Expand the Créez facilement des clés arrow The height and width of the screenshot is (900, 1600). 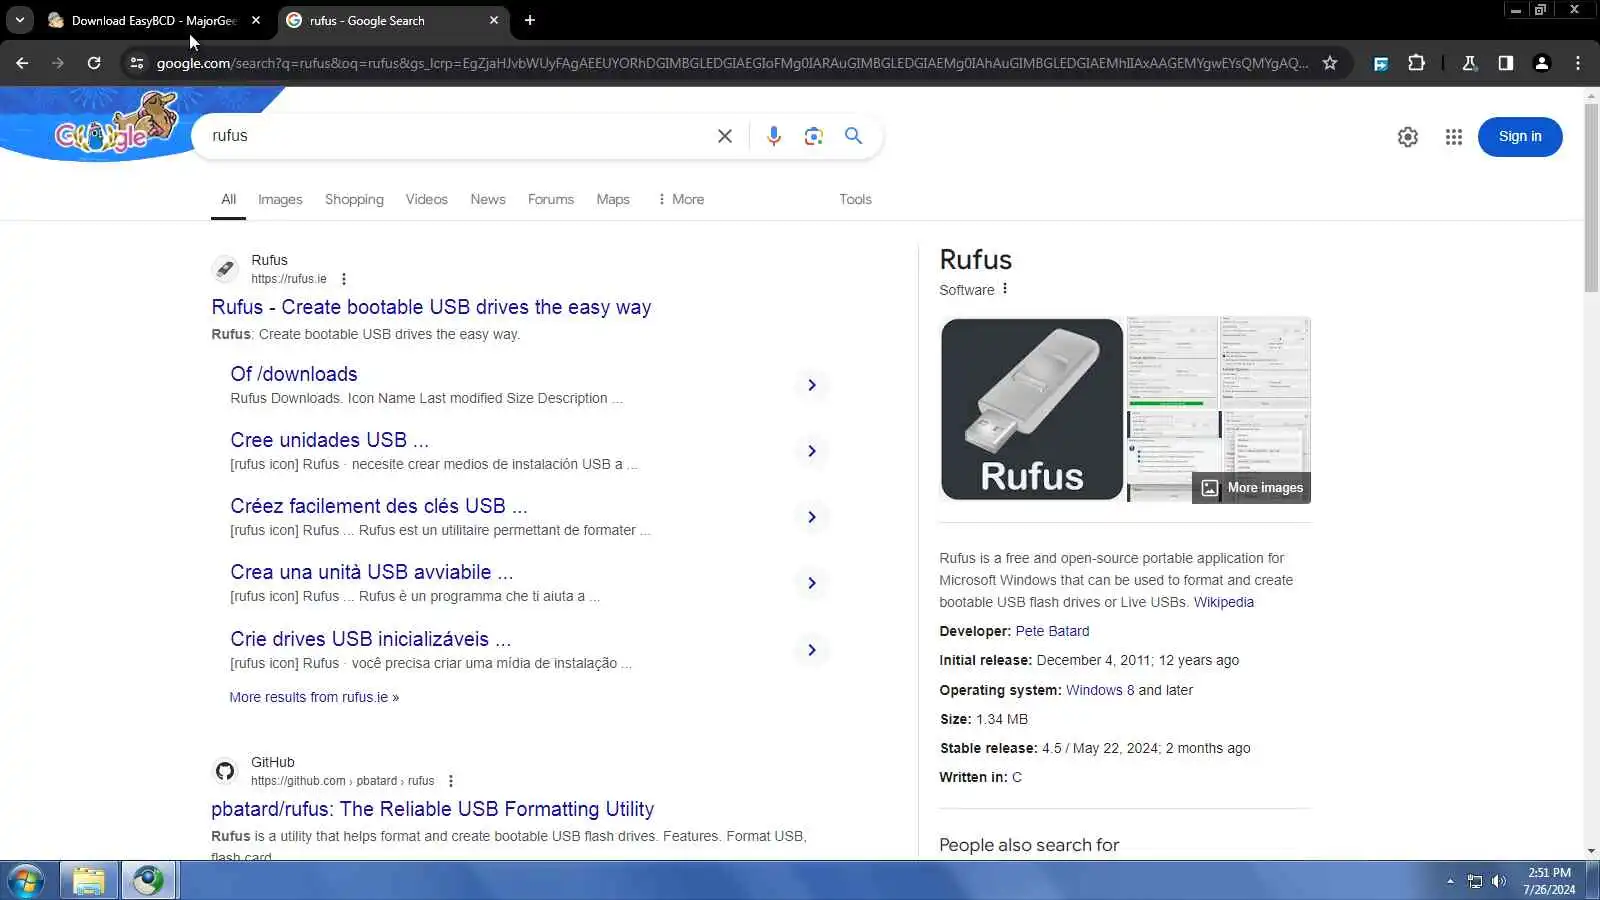pos(811,517)
